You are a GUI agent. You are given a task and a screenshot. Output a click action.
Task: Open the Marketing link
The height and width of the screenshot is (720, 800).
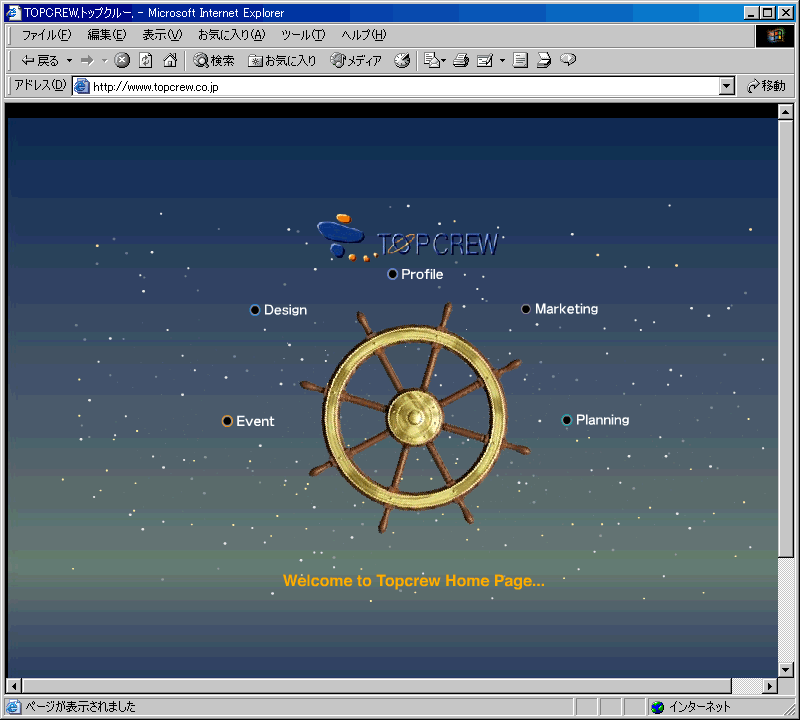coord(566,309)
